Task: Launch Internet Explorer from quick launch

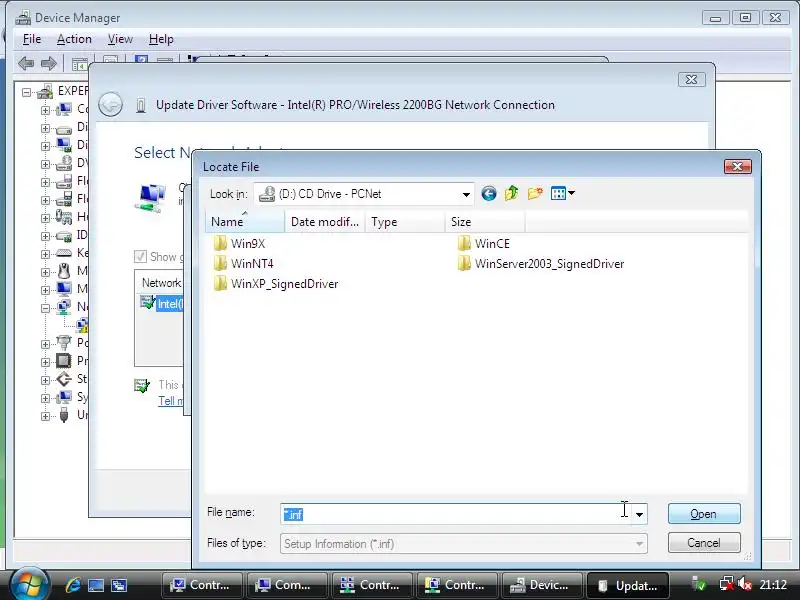Action: click(x=73, y=585)
